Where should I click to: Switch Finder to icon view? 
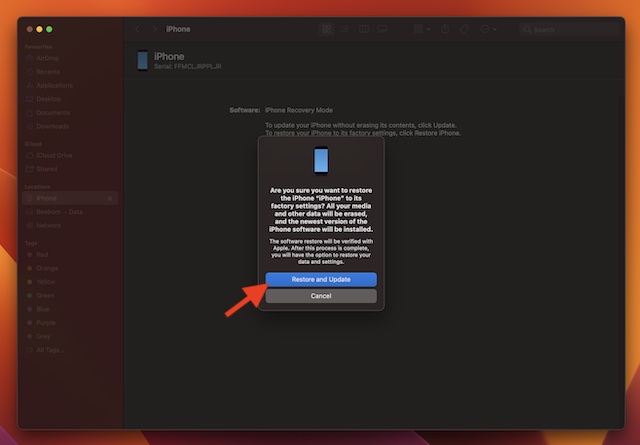[326, 29]
